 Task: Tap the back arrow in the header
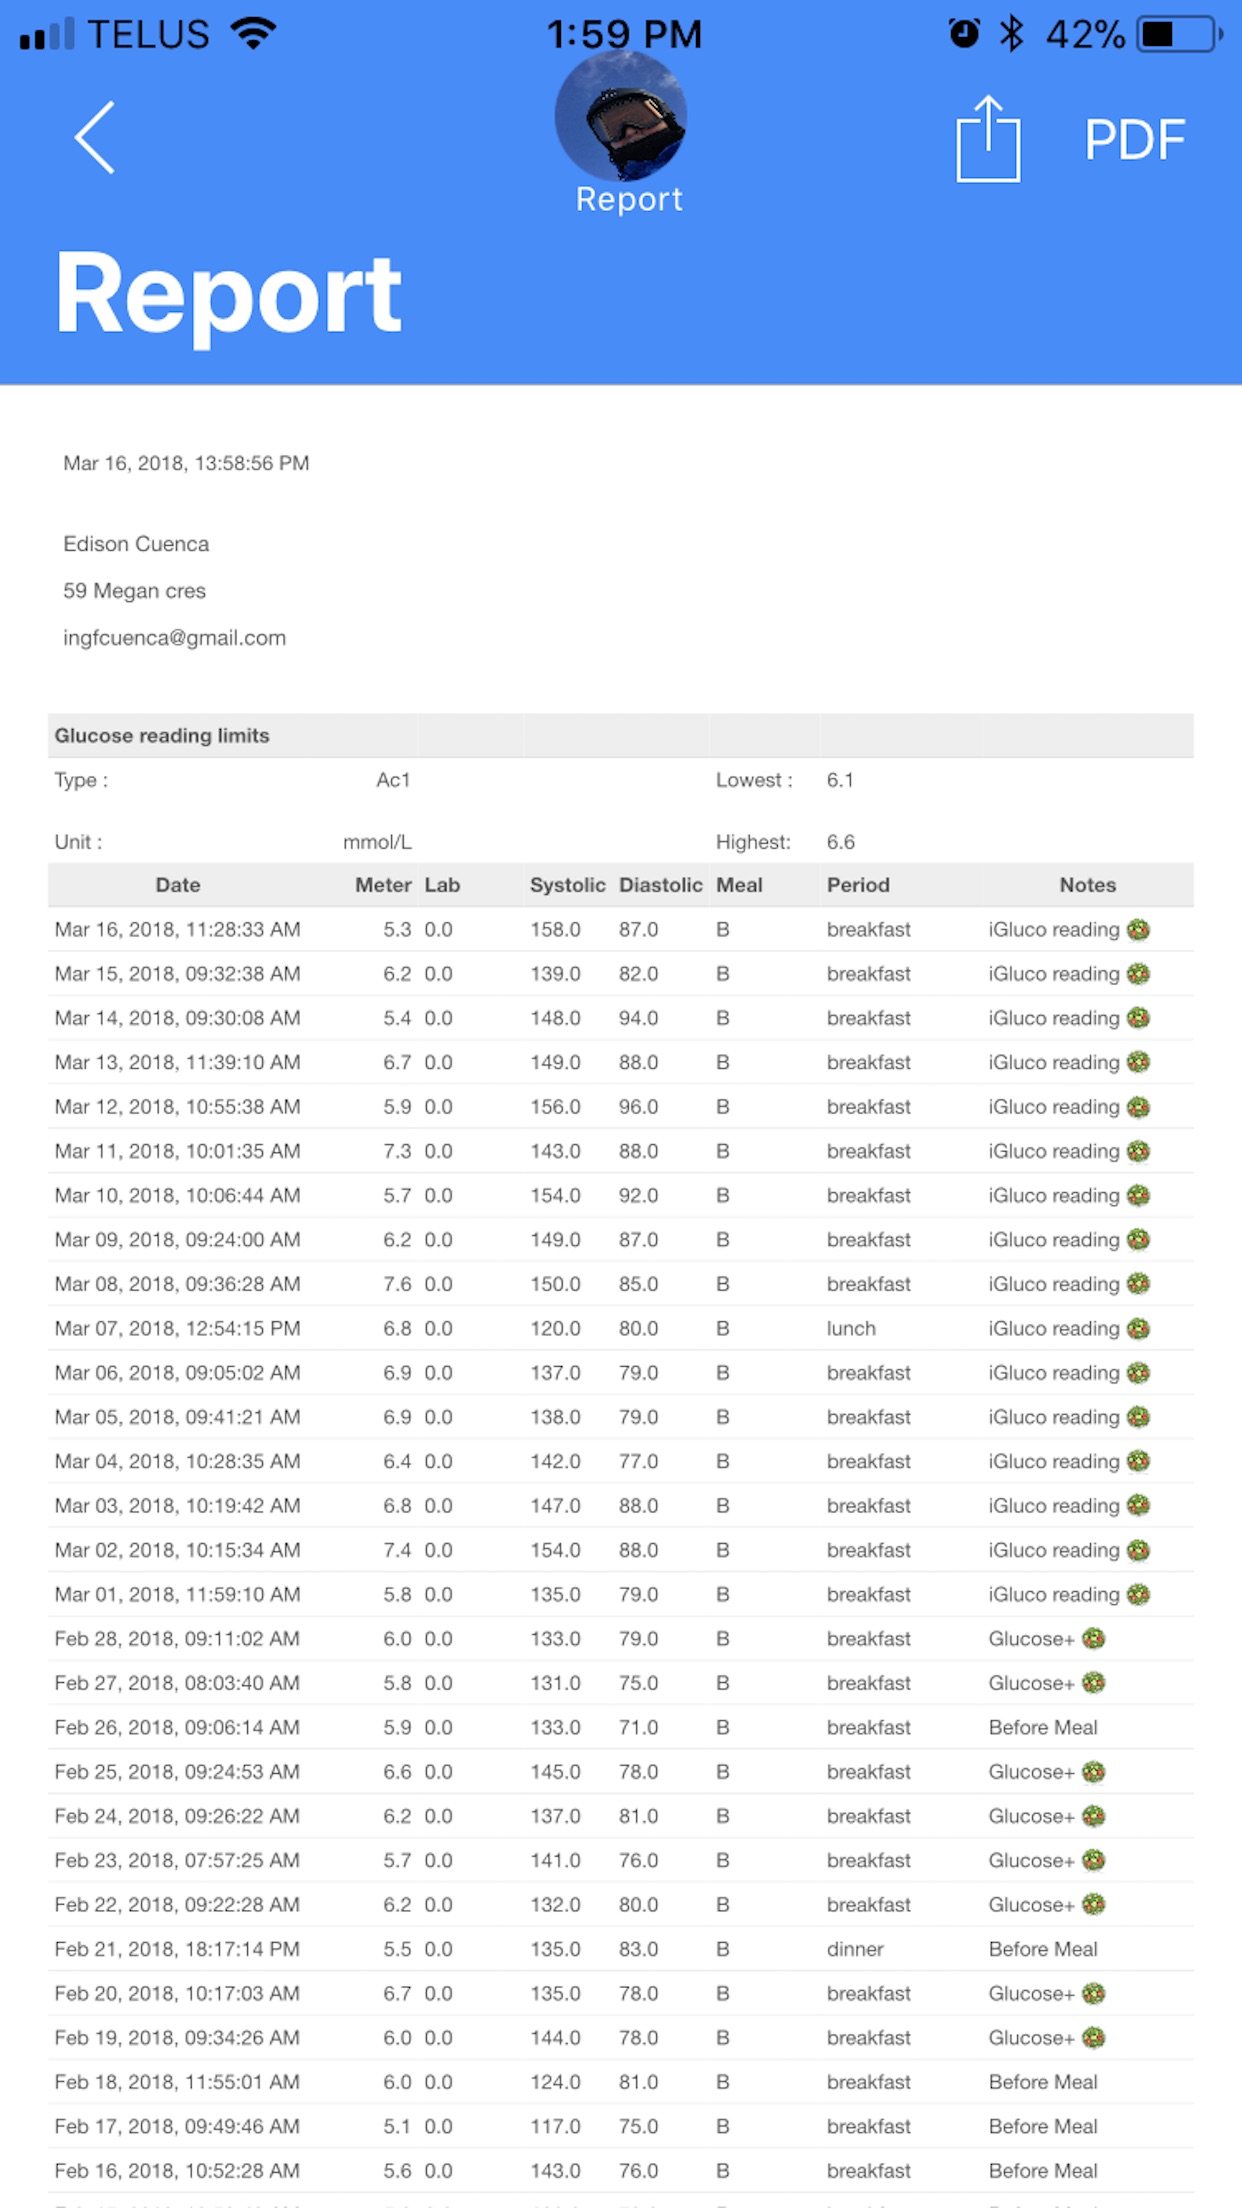pyautogui.click(x=96, y=138)
